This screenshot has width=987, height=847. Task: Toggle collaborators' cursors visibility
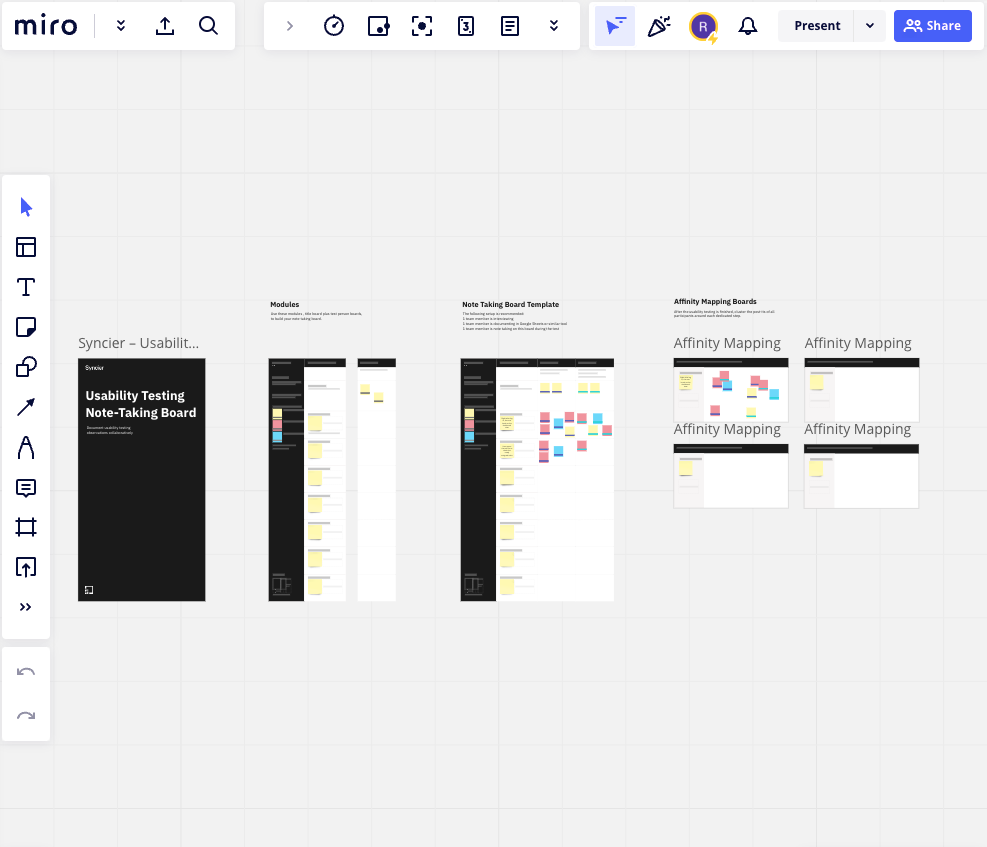[x=614, y=25]
